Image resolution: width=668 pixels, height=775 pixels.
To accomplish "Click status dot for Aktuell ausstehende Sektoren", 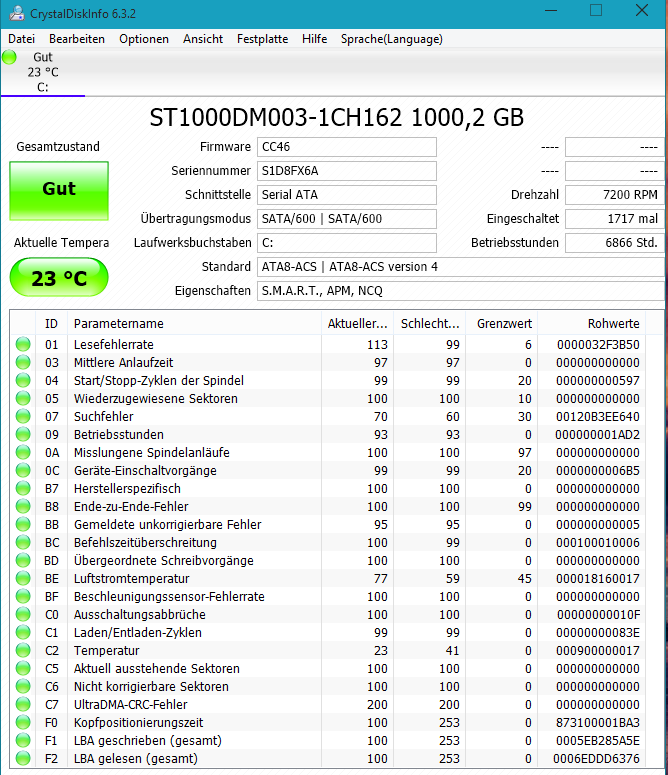I will 23,668.
